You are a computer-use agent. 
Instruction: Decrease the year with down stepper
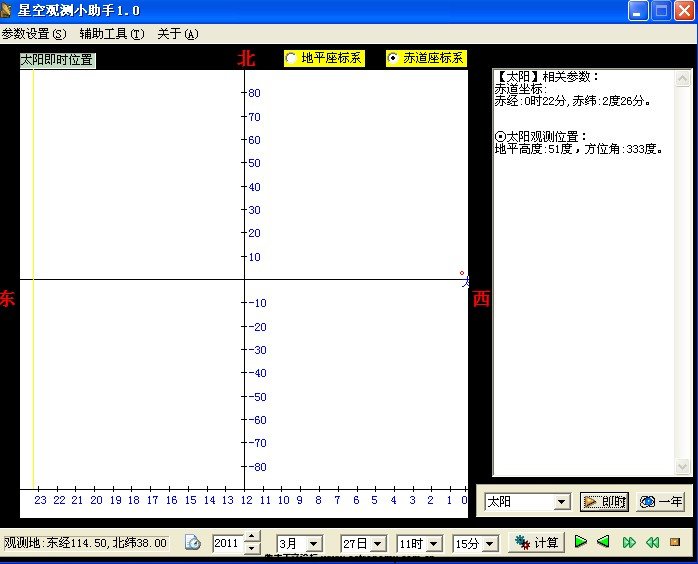coord(252,548)
